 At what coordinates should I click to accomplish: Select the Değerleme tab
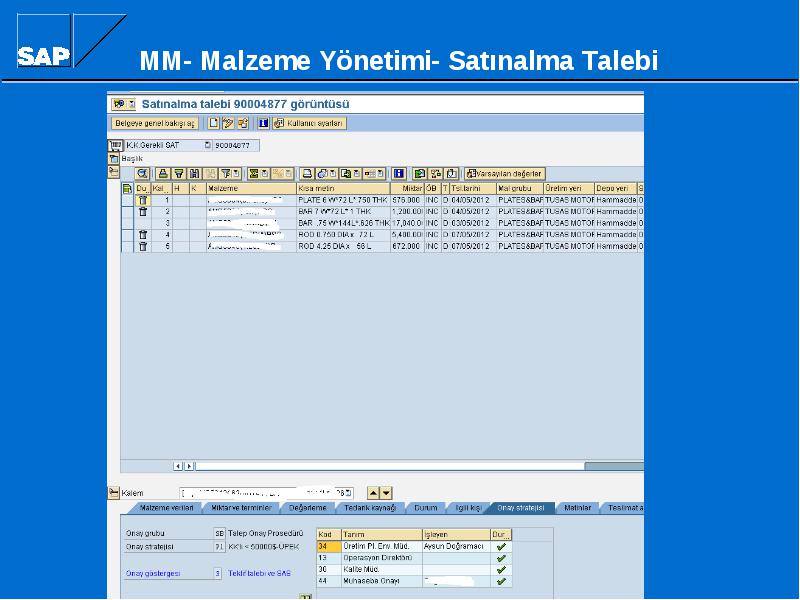point(308,508)
